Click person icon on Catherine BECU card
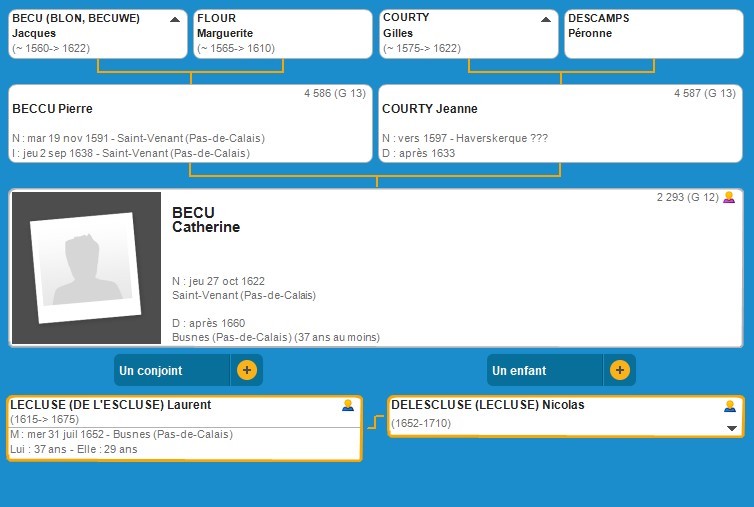Image resolution: width=754 pixels, height=507 pixels. click(729, 197)
